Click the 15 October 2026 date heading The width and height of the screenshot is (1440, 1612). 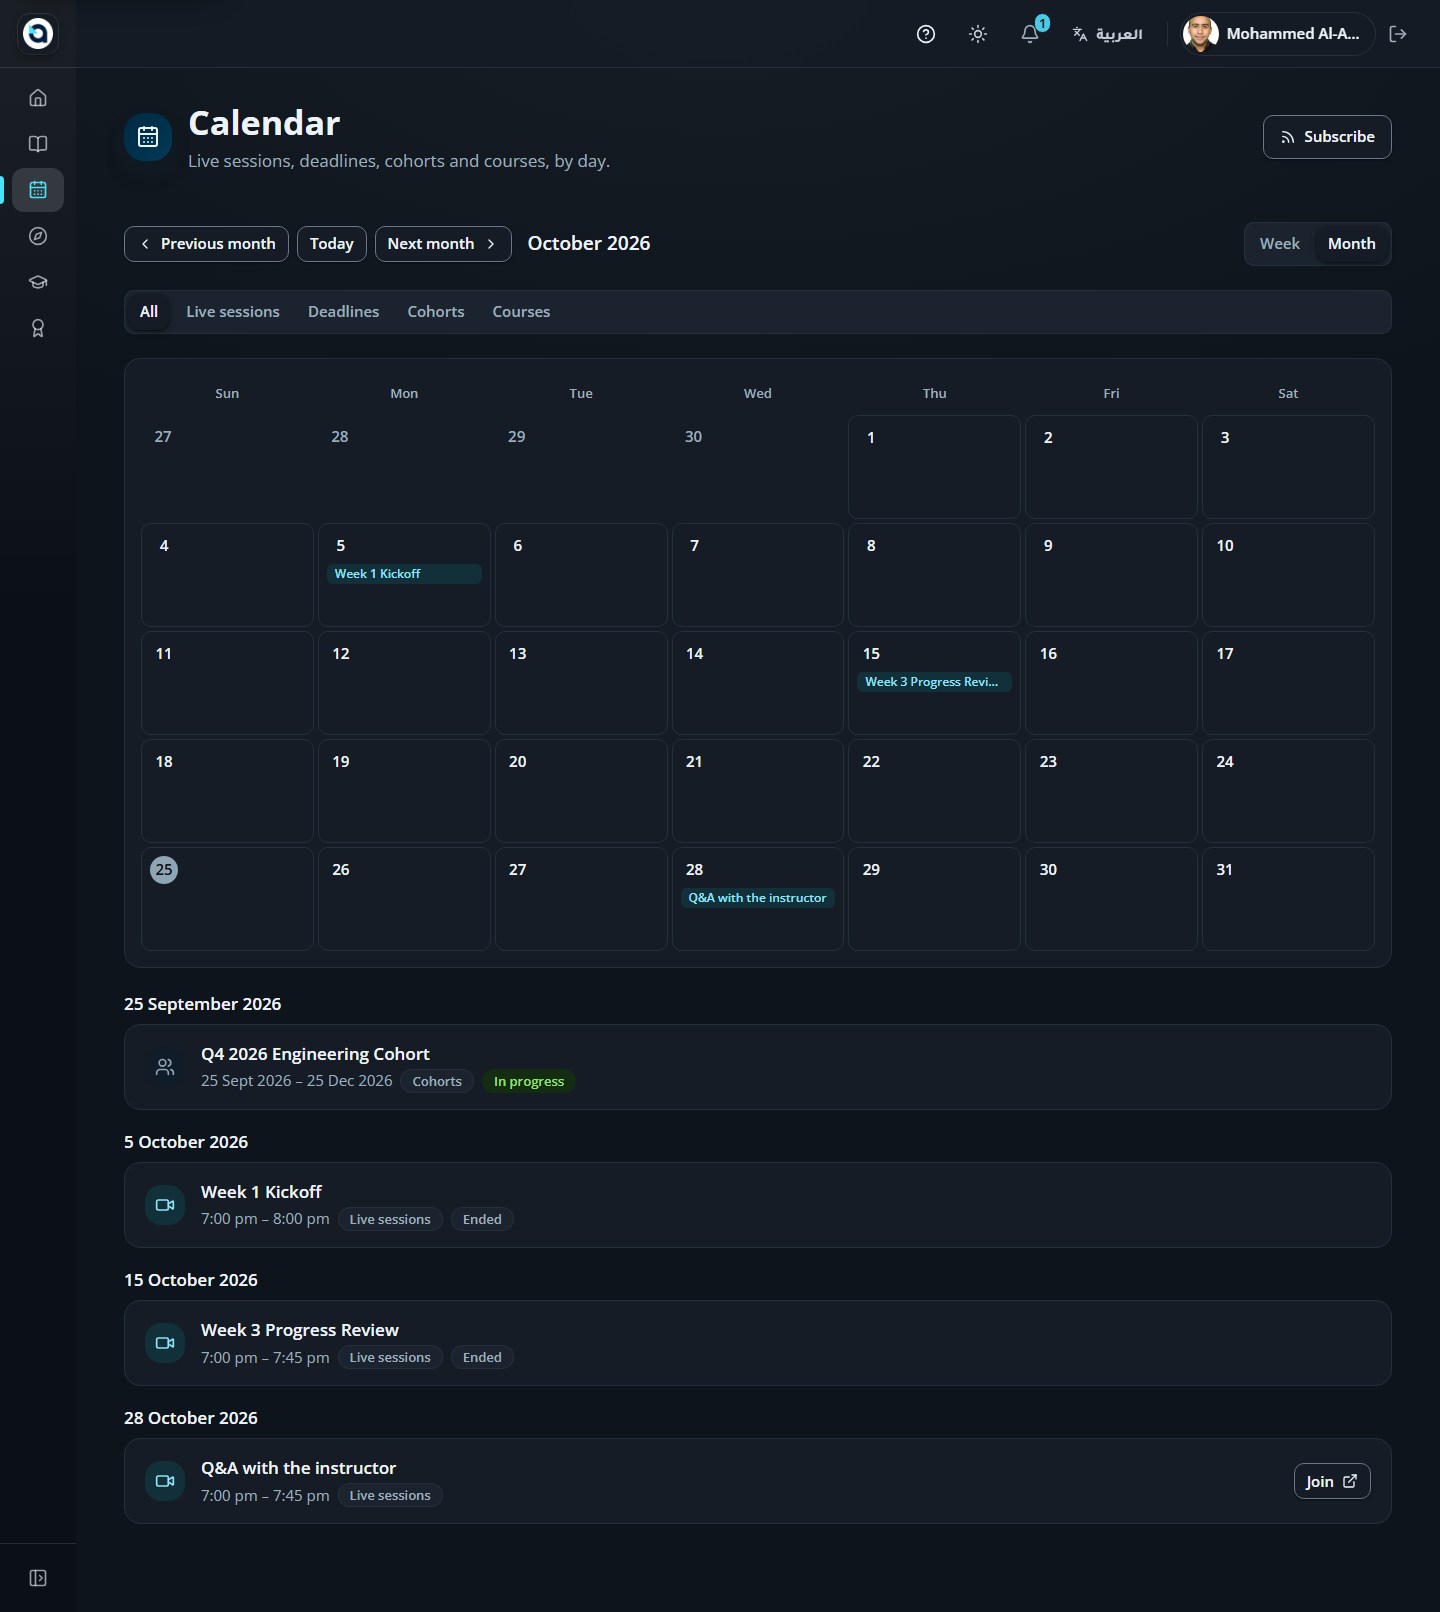coord(191,1280)
